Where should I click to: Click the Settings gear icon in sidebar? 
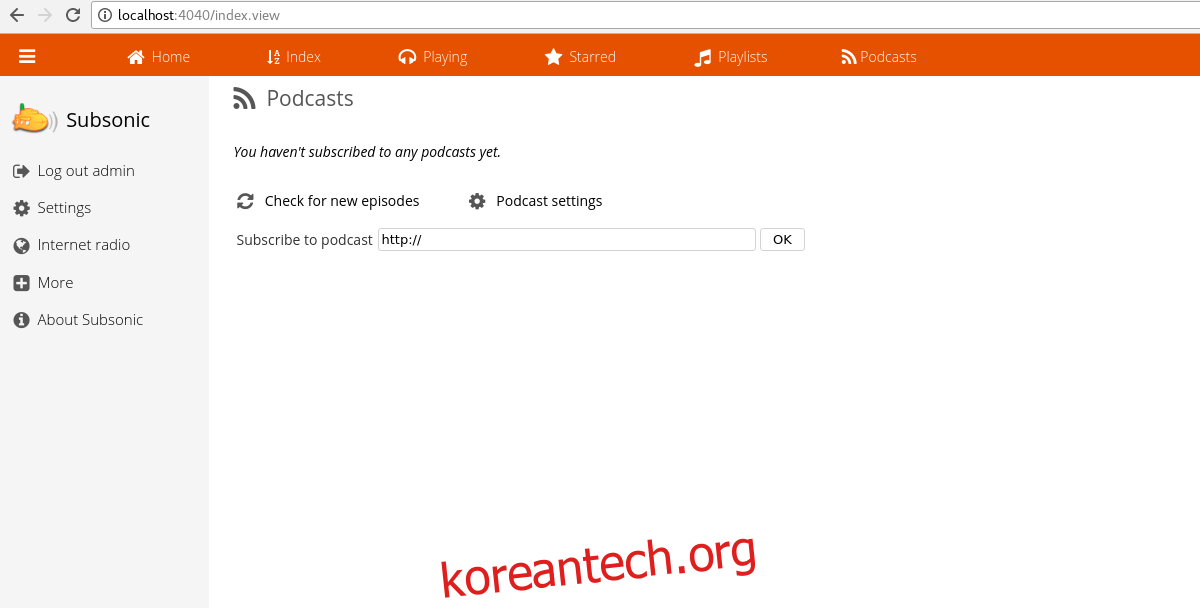pyautogui.click(x=21, y=208)
